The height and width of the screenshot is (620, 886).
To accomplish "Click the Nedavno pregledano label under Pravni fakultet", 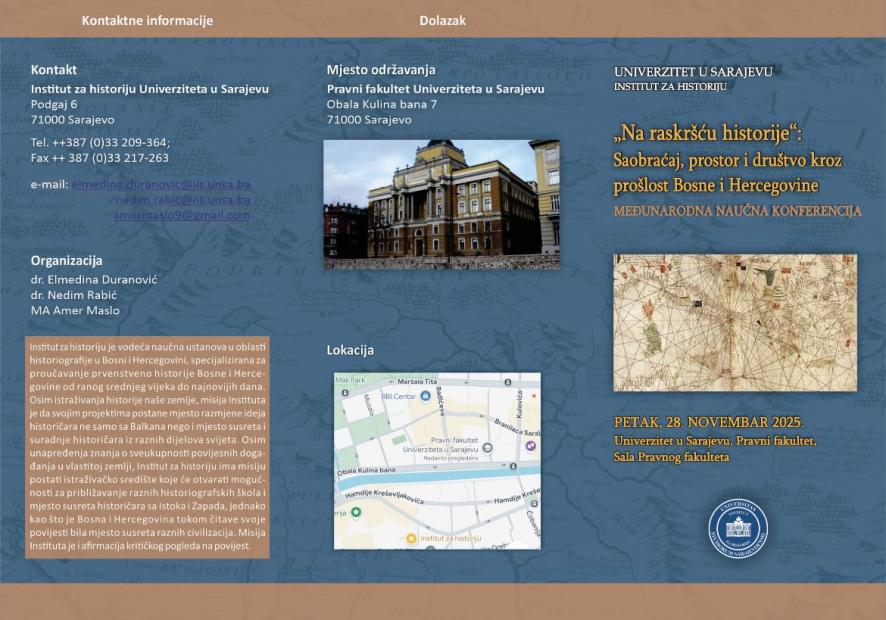I will [449, 458].
